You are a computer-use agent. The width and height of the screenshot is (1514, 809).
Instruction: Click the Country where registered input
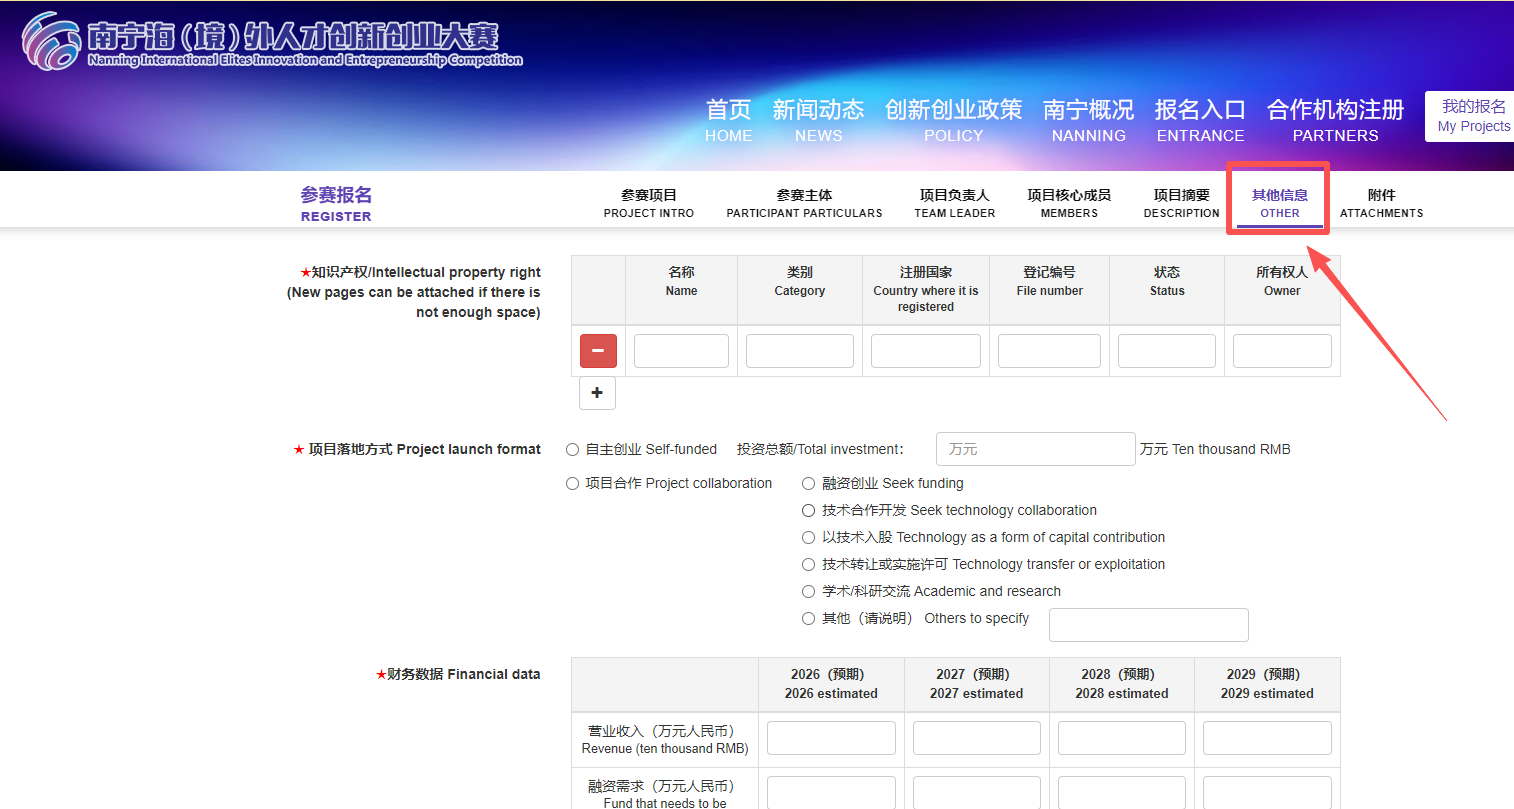click(926, 351)
